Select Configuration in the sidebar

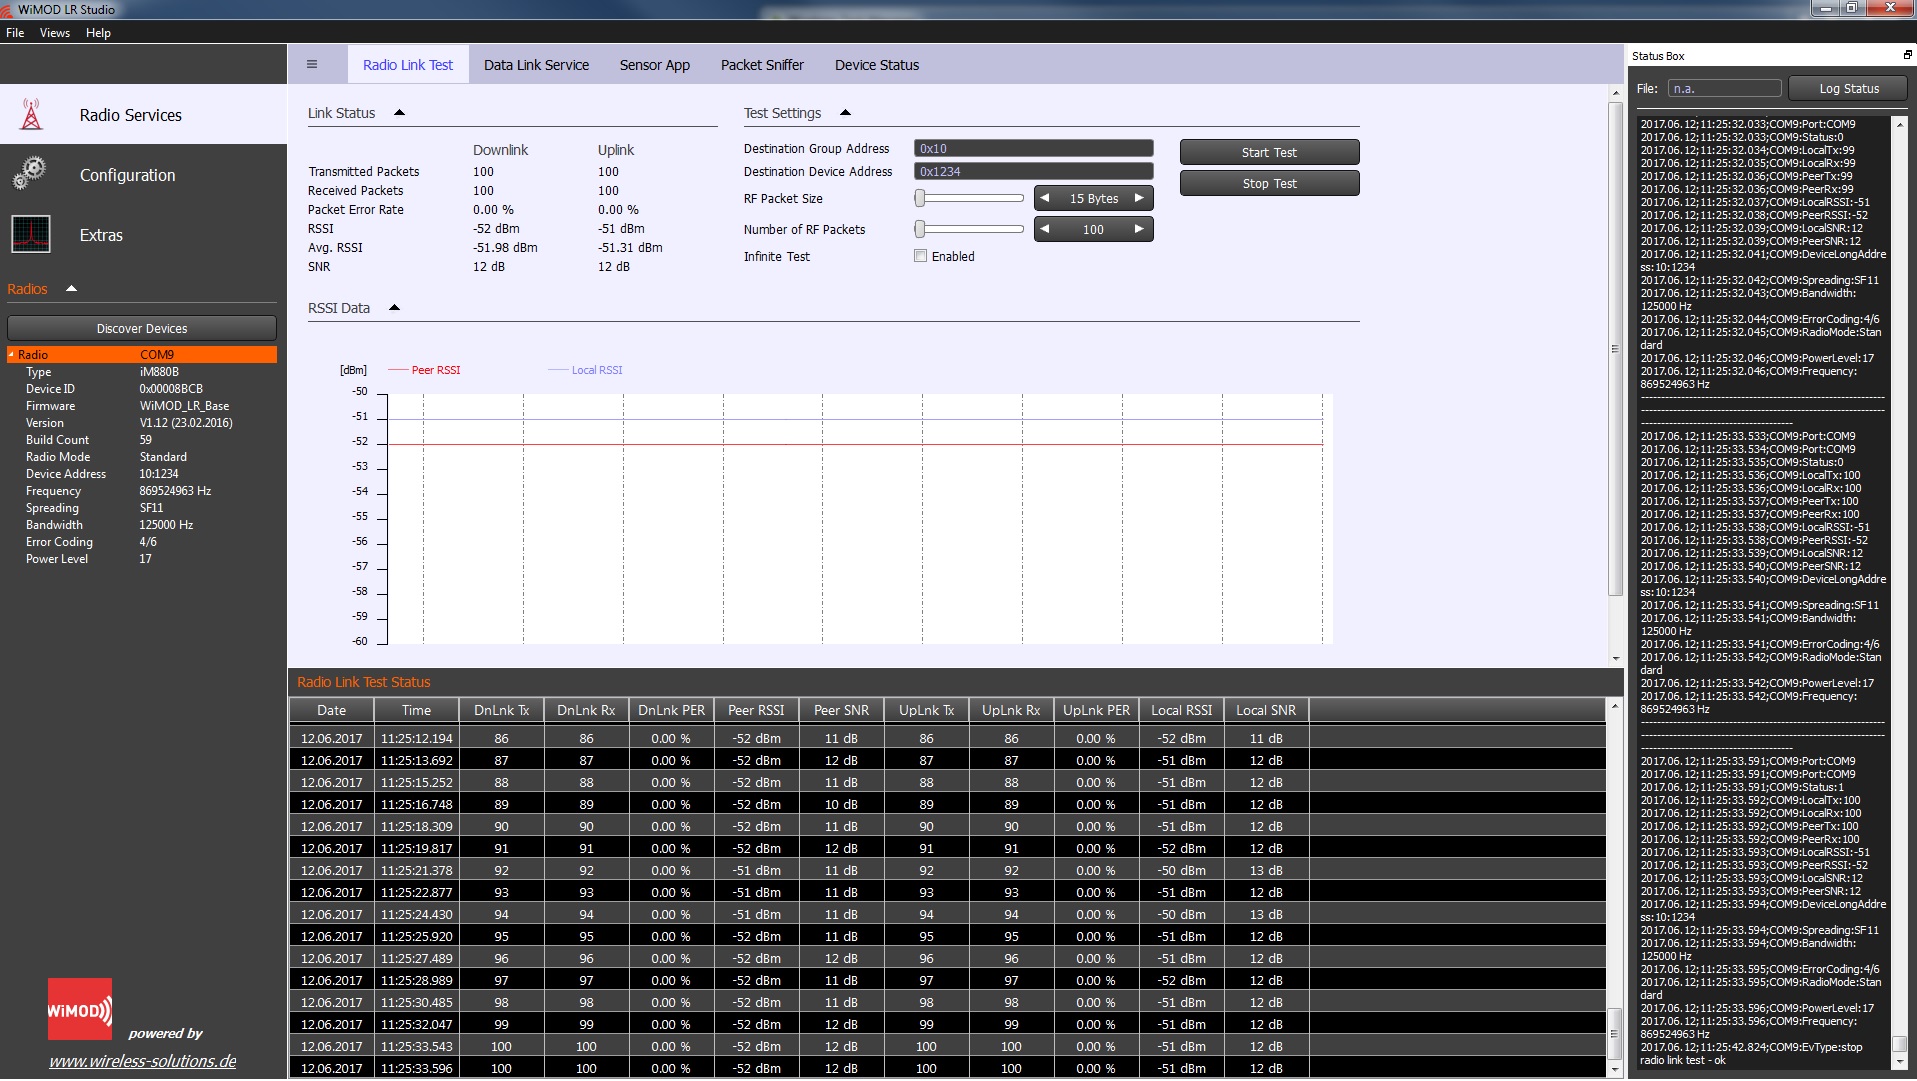point(143,174)
